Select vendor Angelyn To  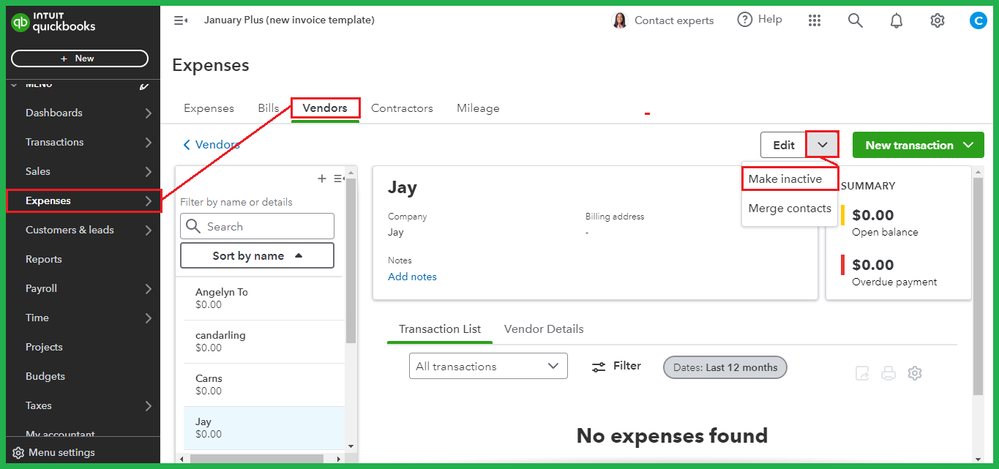tap(264, 298)
